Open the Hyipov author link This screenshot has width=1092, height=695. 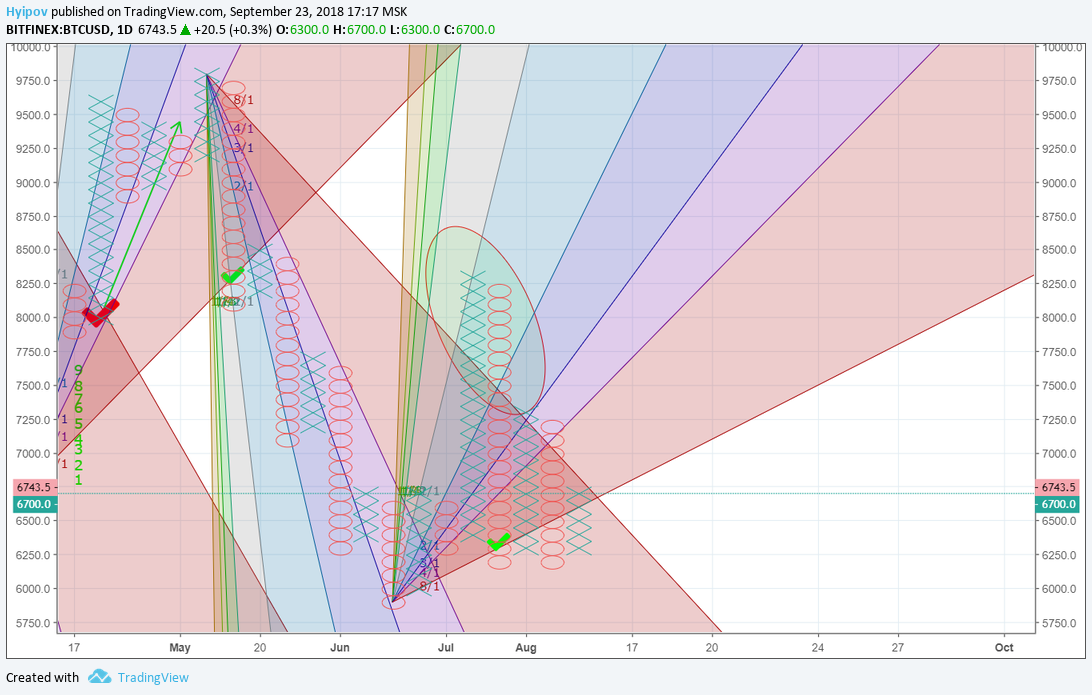coord(26,12)
